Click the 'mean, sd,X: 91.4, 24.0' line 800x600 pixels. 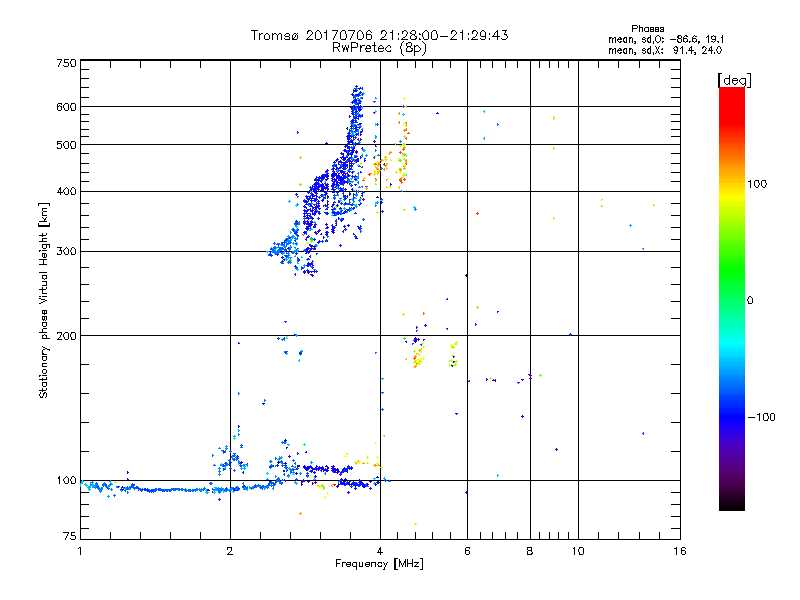click(x=665, y=50)
